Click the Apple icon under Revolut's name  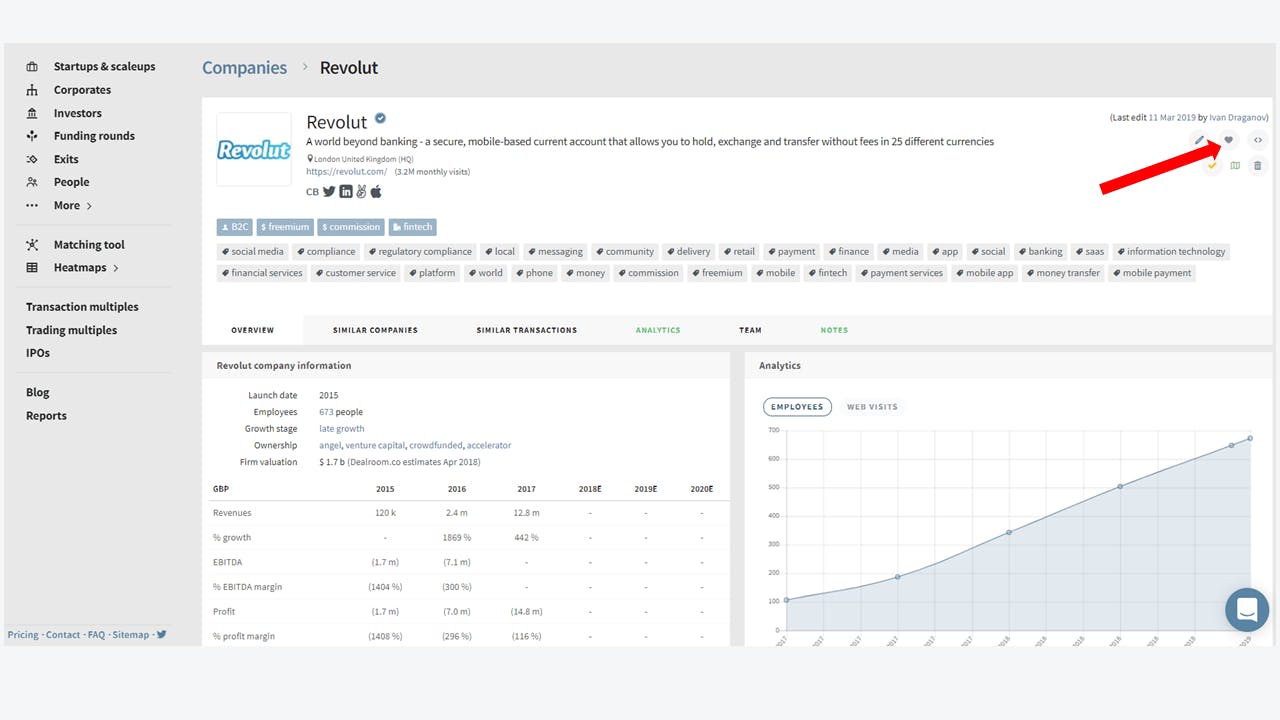[376, 191]
